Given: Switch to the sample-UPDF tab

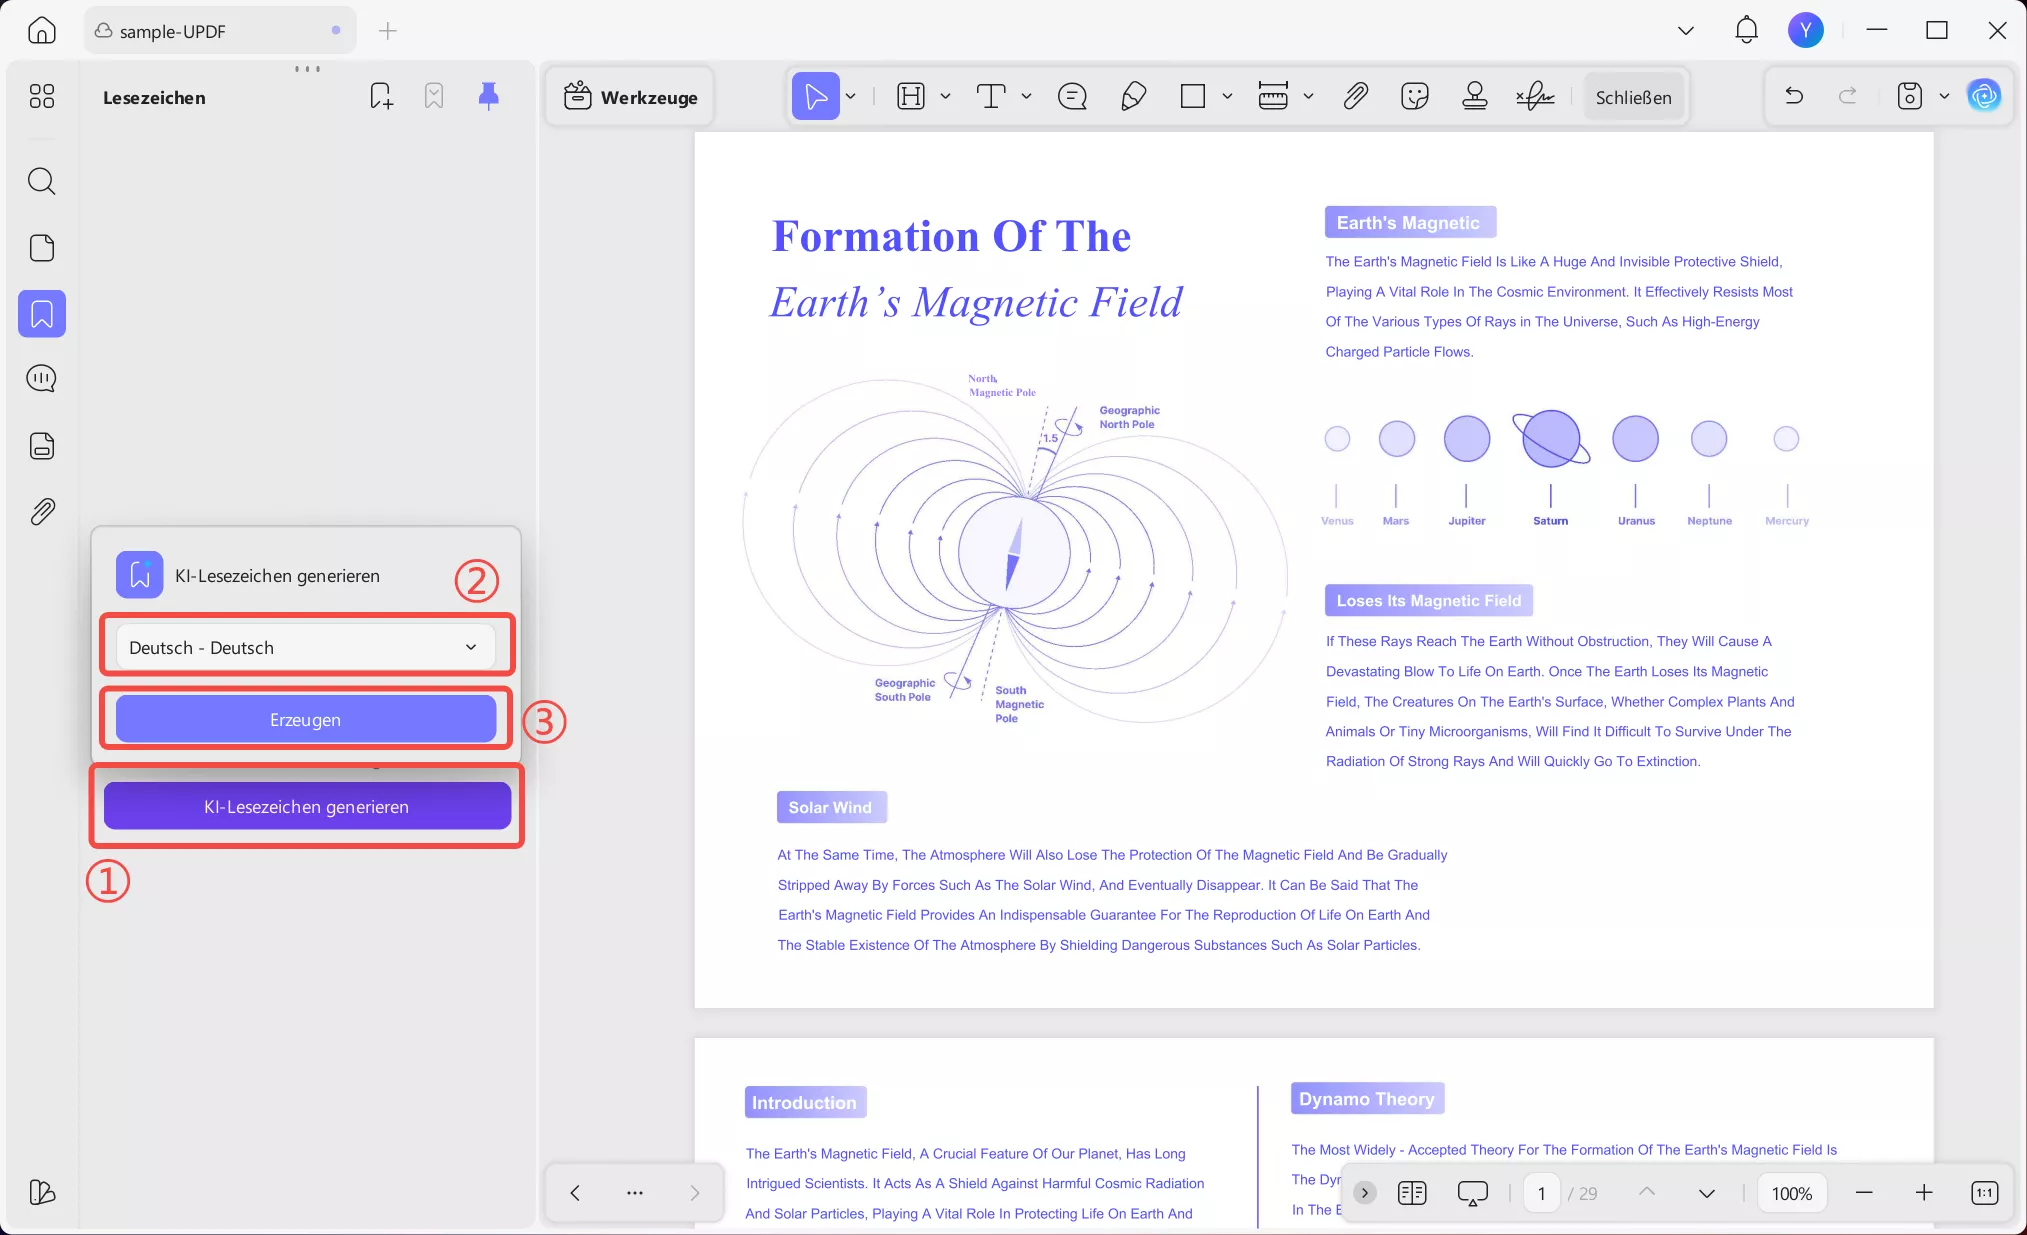Looking at the screenshot, I should coord(218,31).
